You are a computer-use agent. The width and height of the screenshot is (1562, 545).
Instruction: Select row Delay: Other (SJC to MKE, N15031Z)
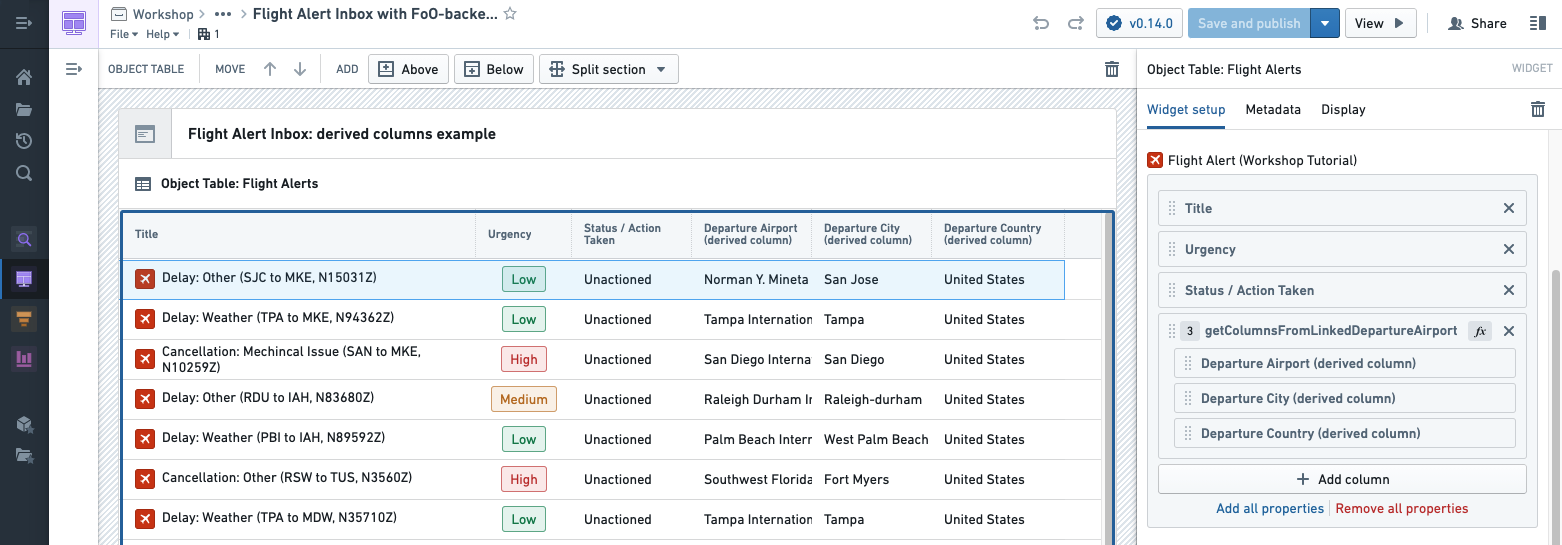click(594, 279)
